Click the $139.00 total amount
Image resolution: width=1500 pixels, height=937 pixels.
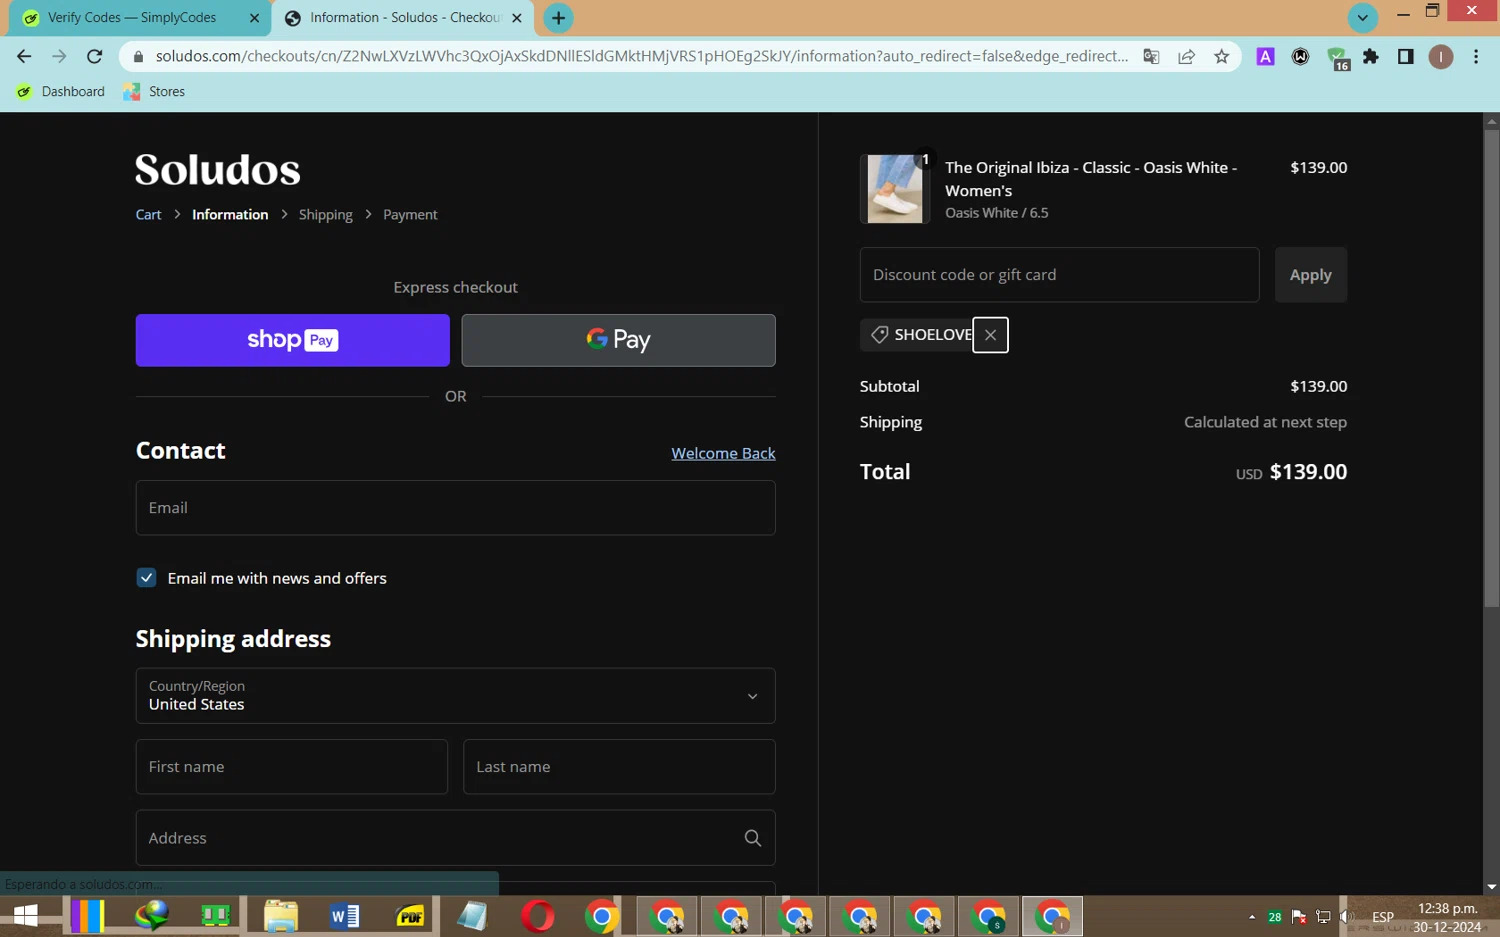(1308, 472)
